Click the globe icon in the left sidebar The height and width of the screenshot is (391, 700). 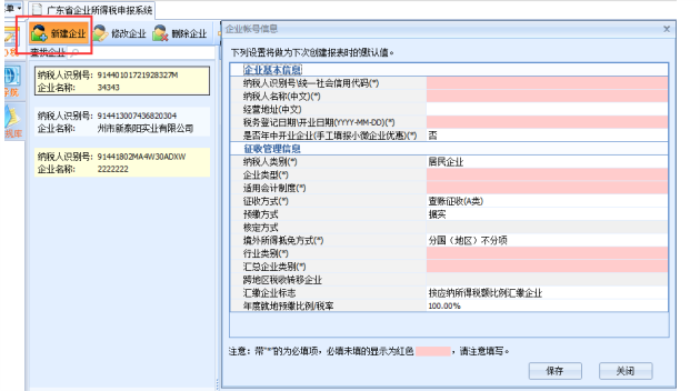(12, 76)
